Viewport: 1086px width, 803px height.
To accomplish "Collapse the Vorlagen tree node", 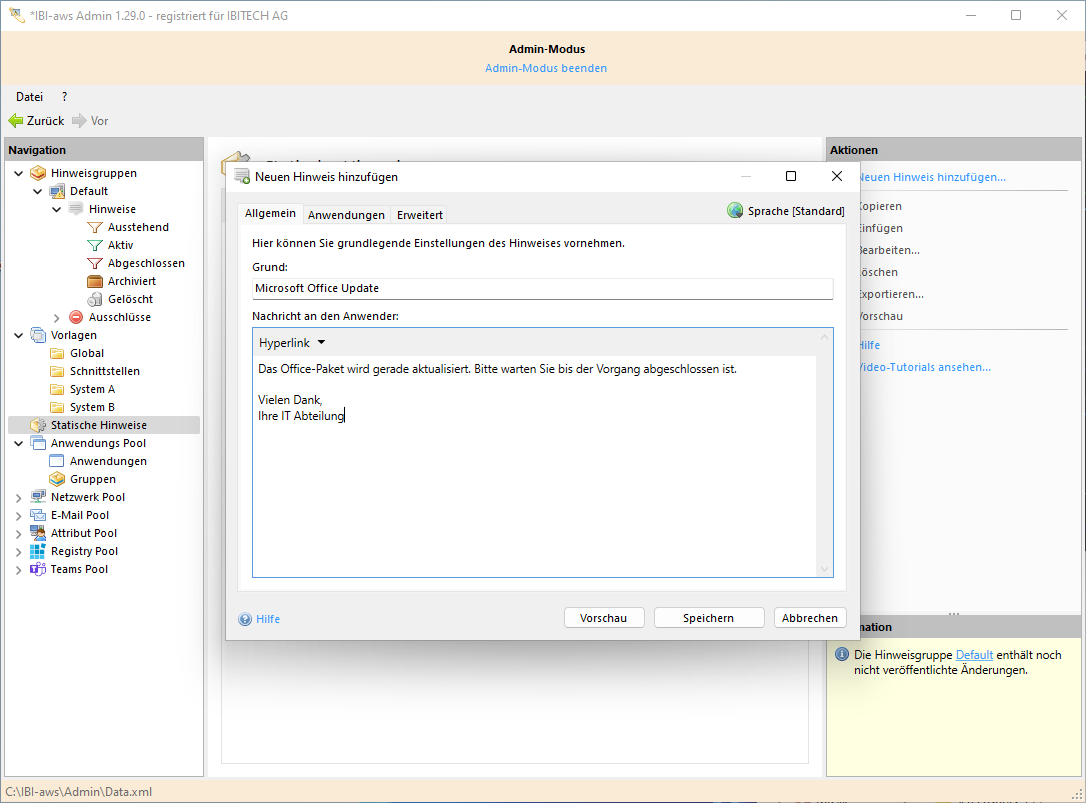I will [19, 335].
